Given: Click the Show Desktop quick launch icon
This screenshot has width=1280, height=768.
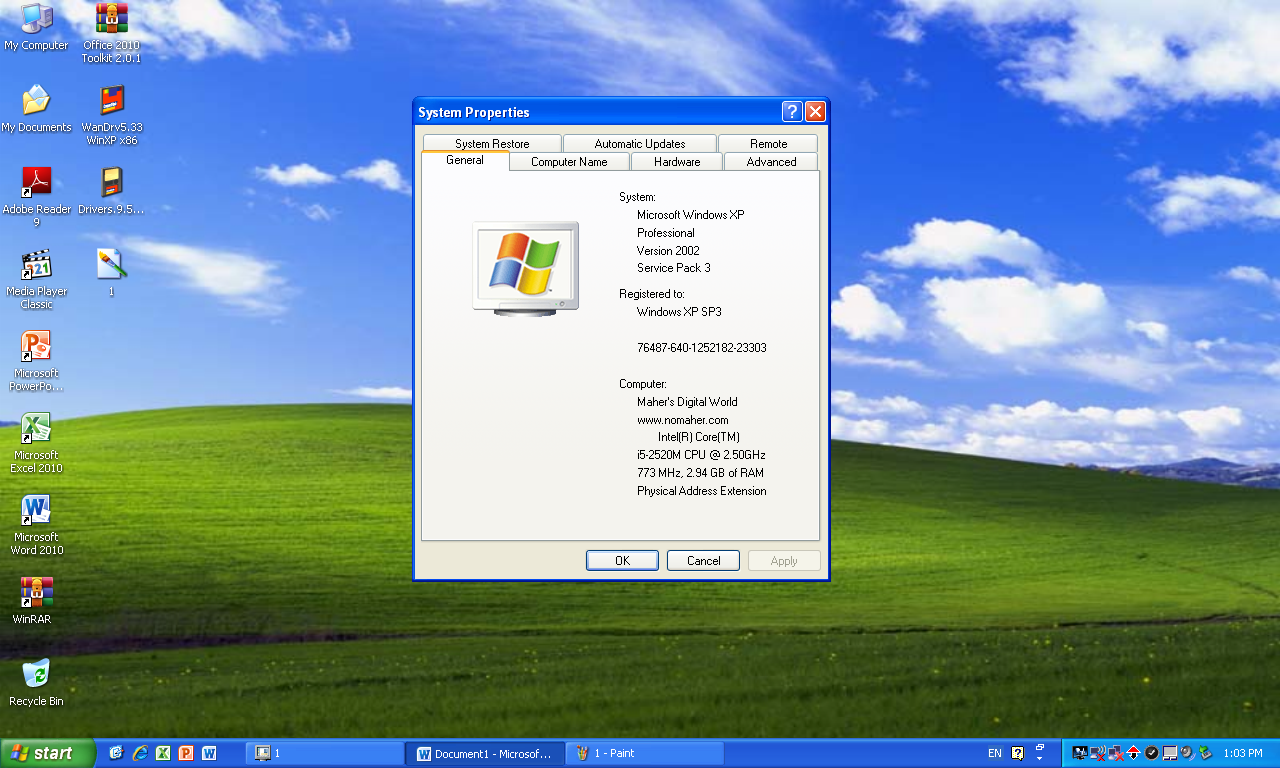Looking at the screenshot, I should click(116, 753).
